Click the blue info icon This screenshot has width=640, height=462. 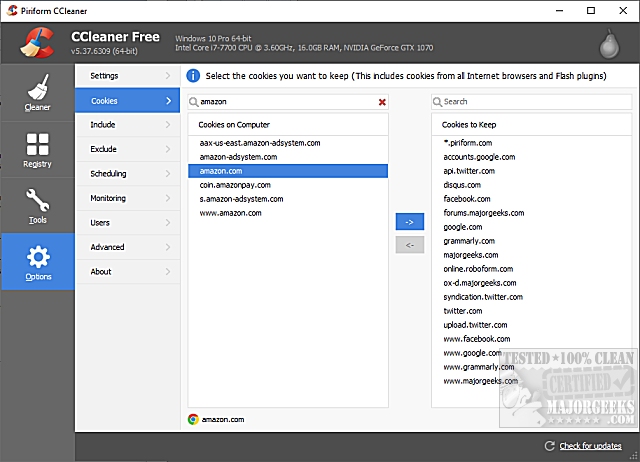193,75
